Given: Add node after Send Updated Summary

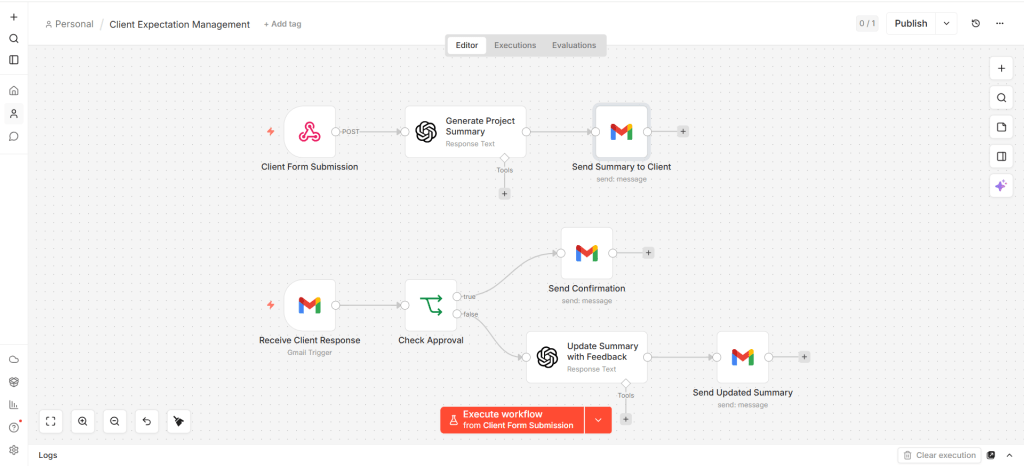Looking at the screenshot, I should pyautogui.click(x=805, y=357).
